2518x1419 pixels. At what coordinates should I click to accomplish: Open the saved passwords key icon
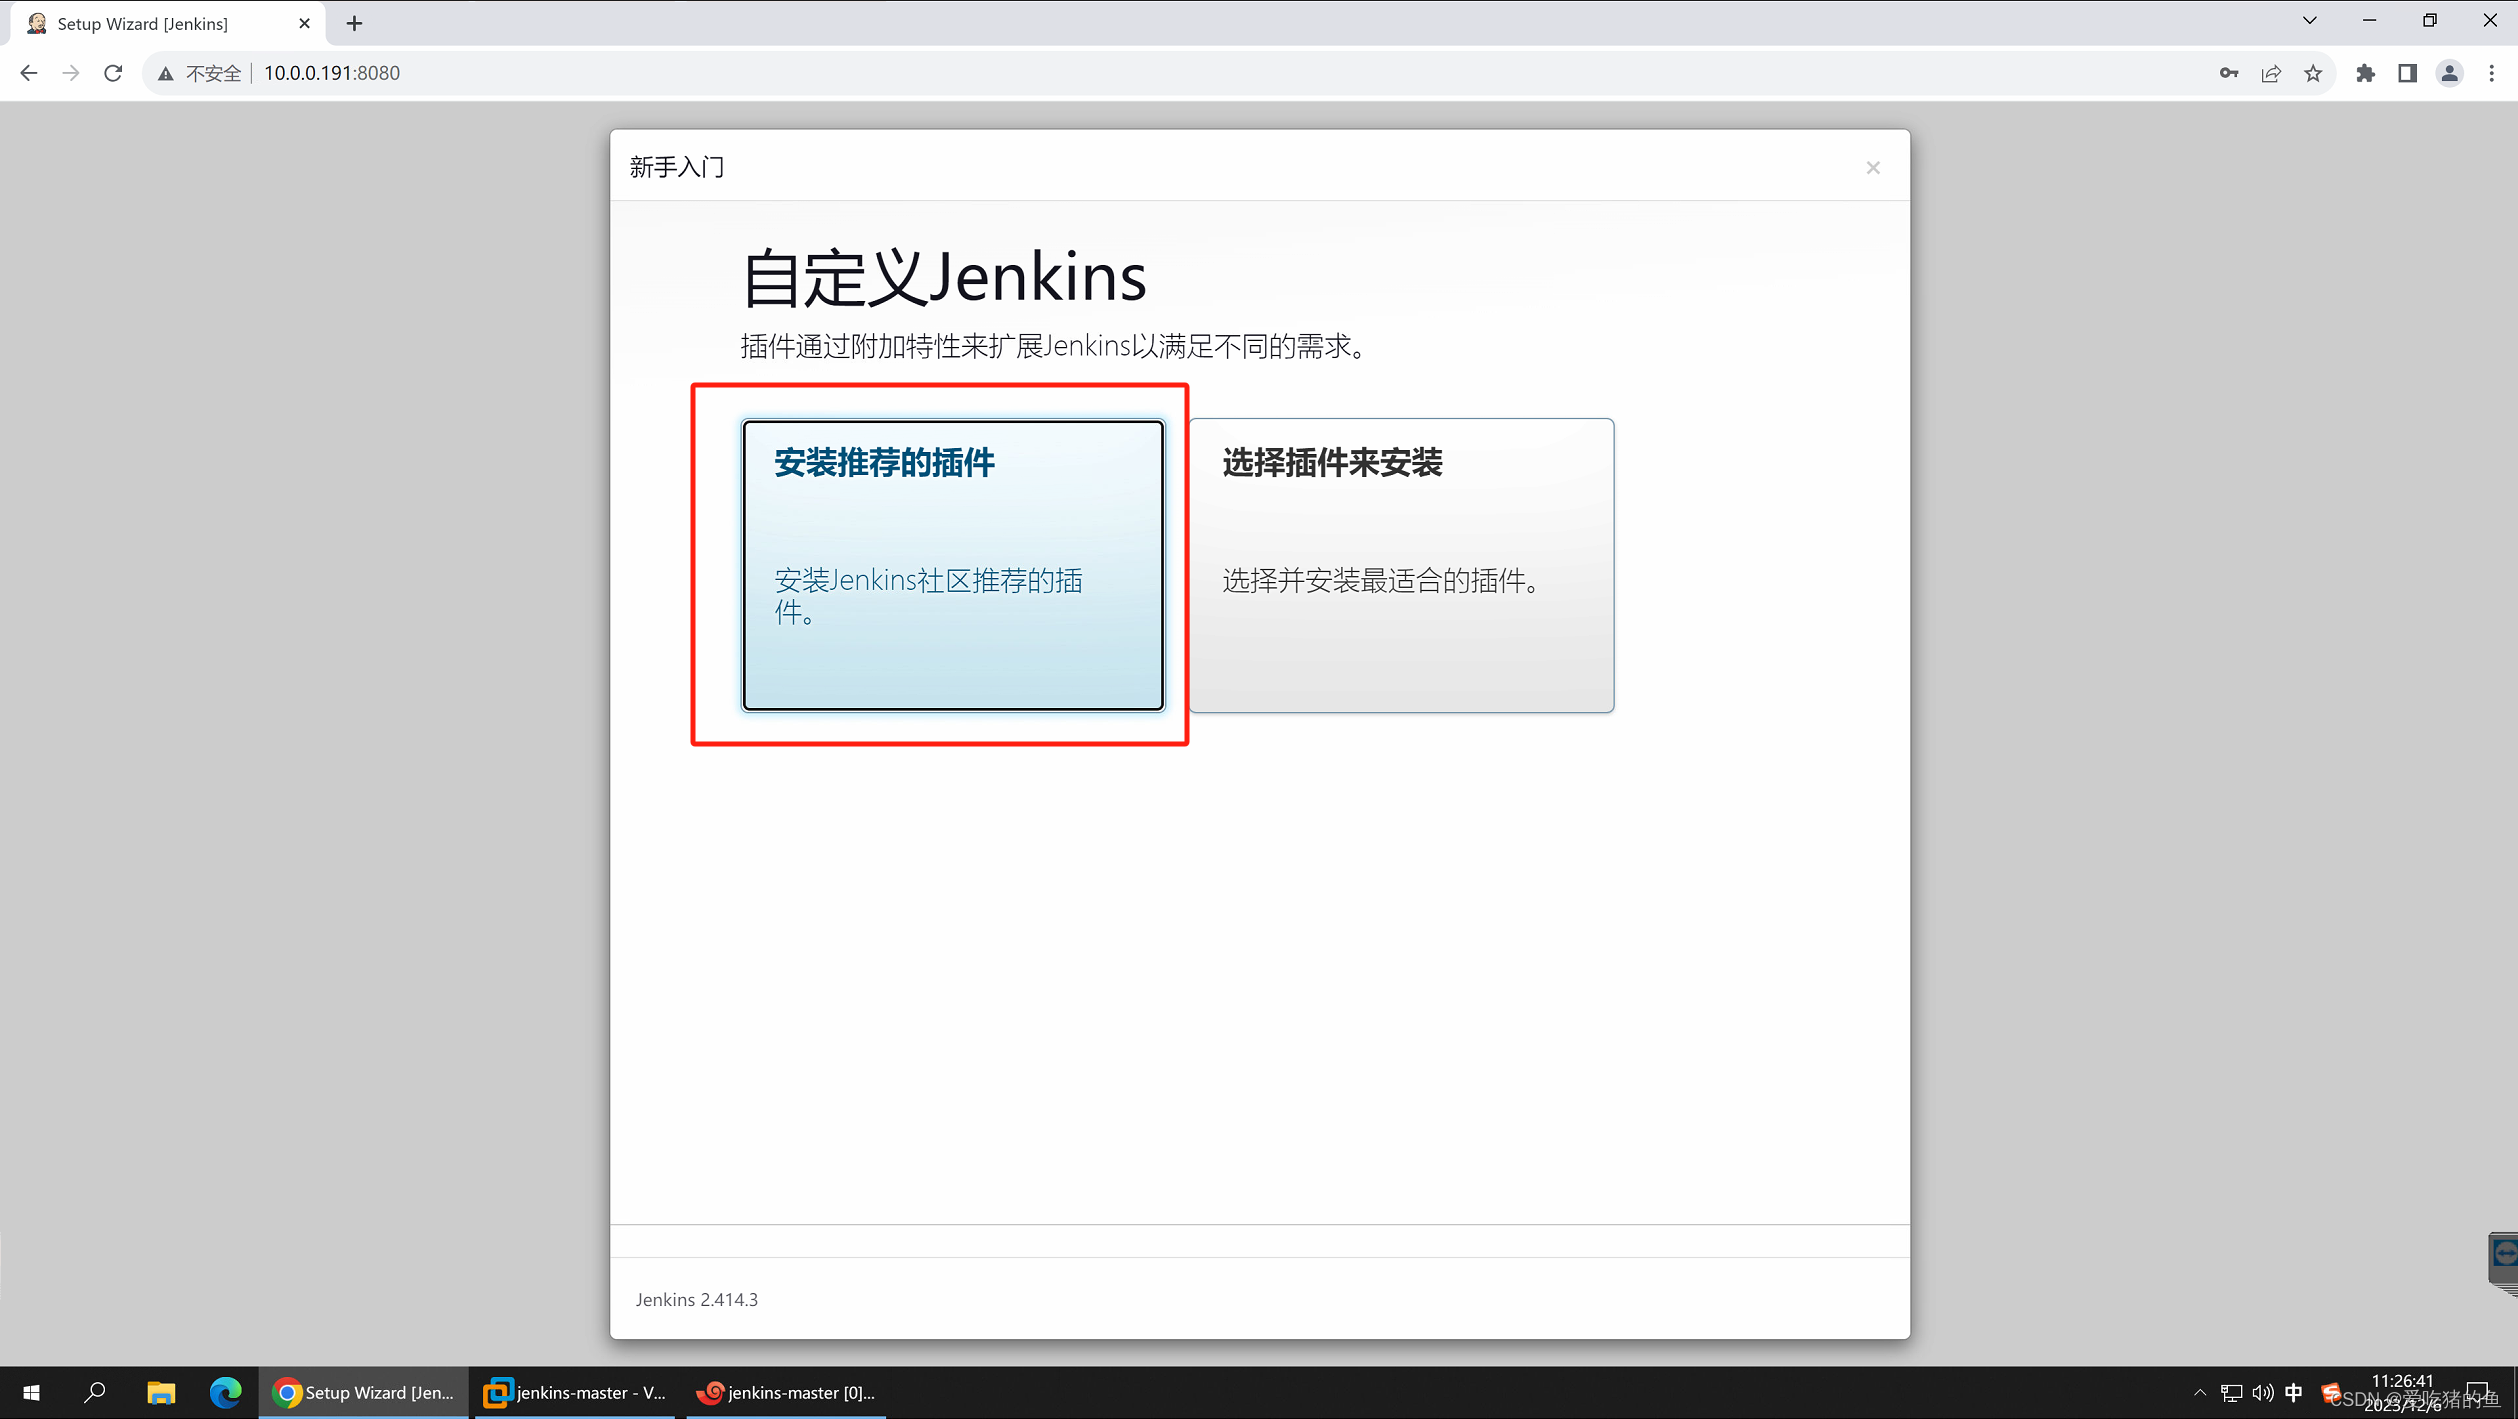click(2229, 73)
